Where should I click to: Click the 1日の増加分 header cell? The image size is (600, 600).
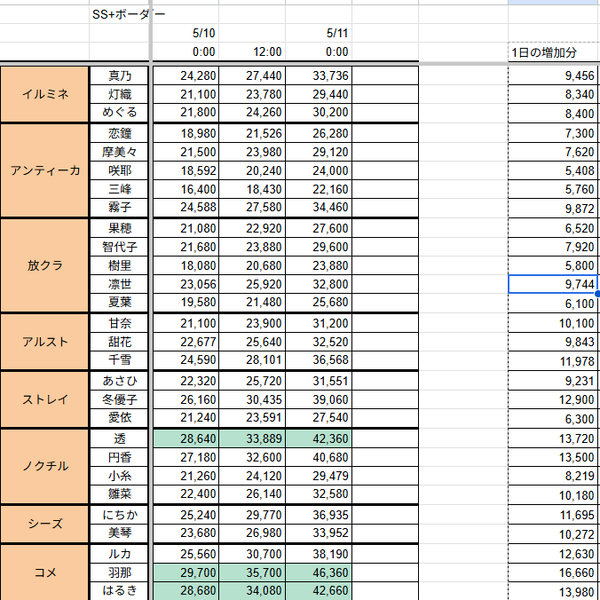pyautogui.click(x=553, y=52)
